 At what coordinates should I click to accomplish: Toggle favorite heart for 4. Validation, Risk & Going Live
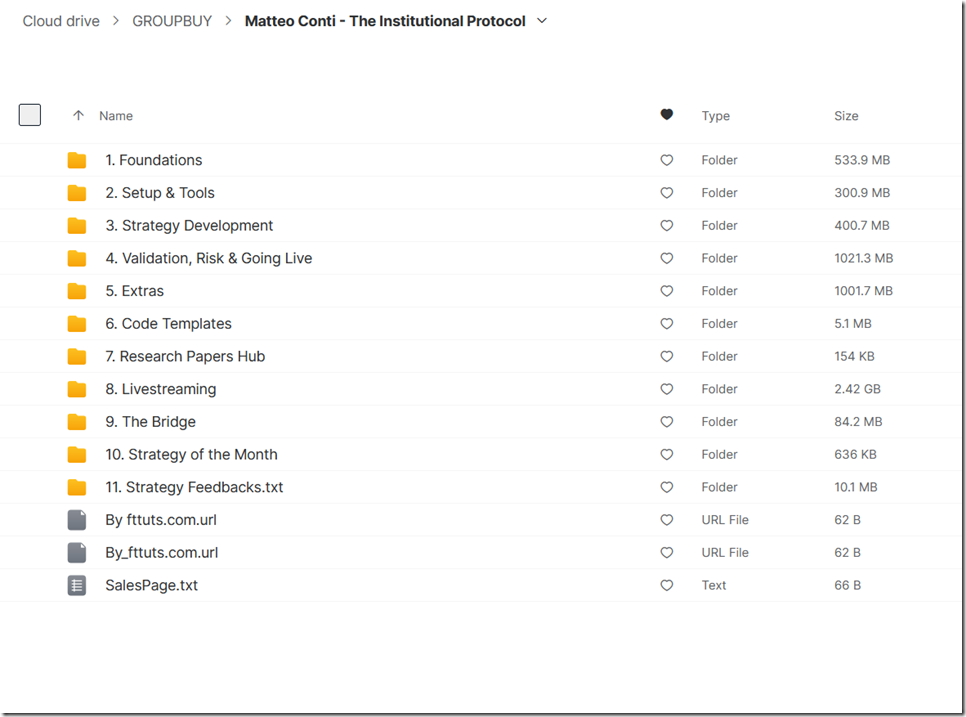coord(667,258)
